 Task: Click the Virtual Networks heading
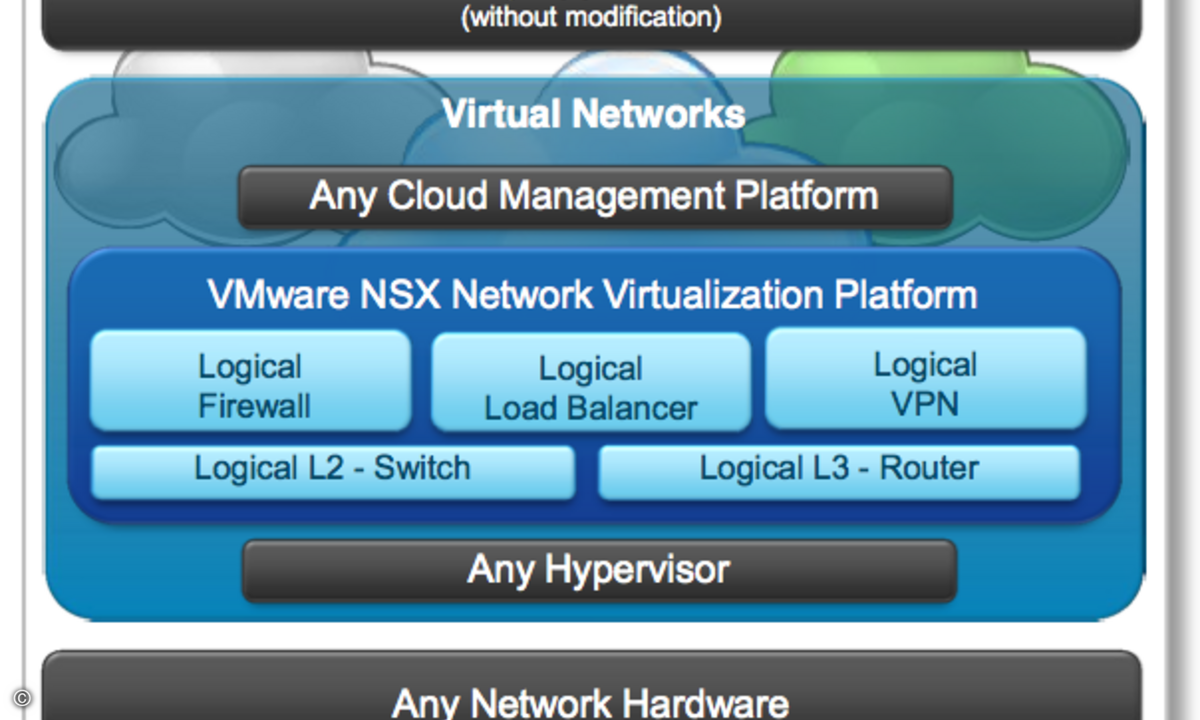pyautogui.click(x=594, y=114)
